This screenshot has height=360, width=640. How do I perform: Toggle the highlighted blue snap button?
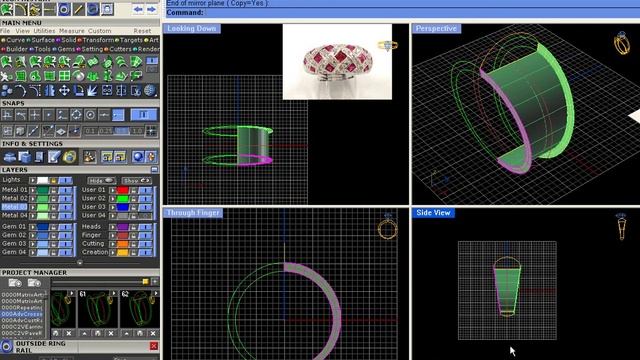click(x=118, y=115)
